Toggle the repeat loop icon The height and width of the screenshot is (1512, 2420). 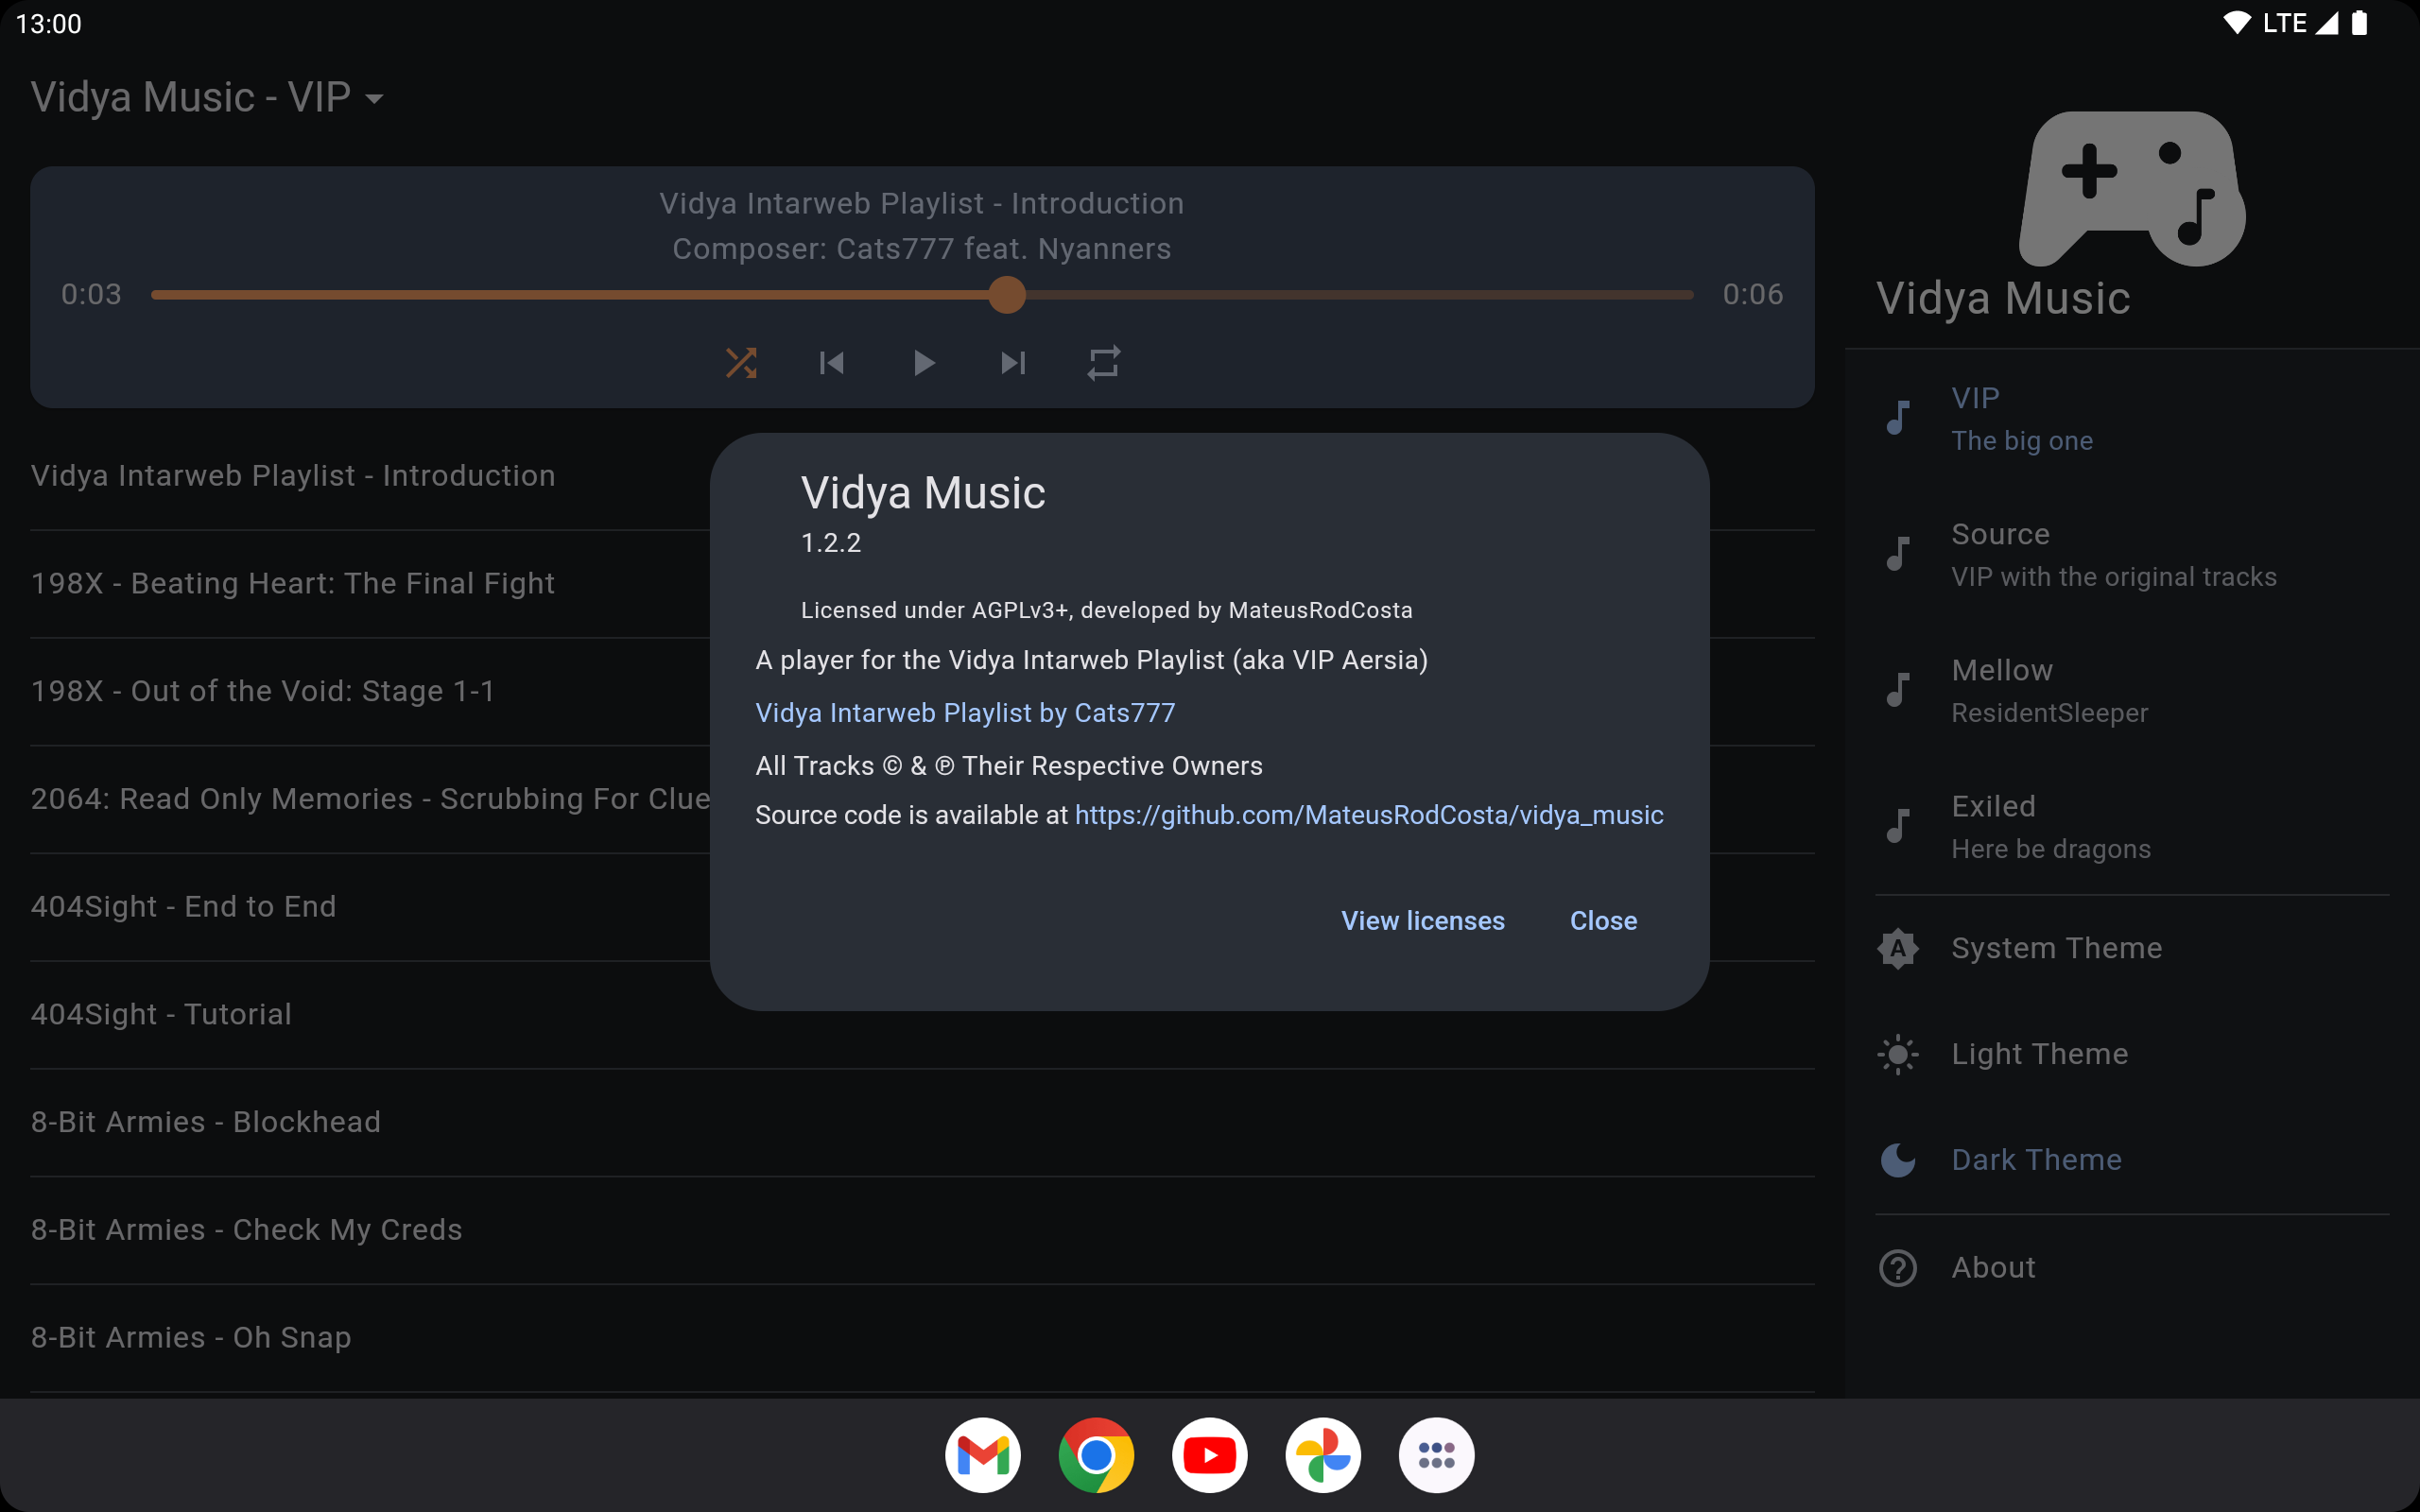coord(1104,363)
